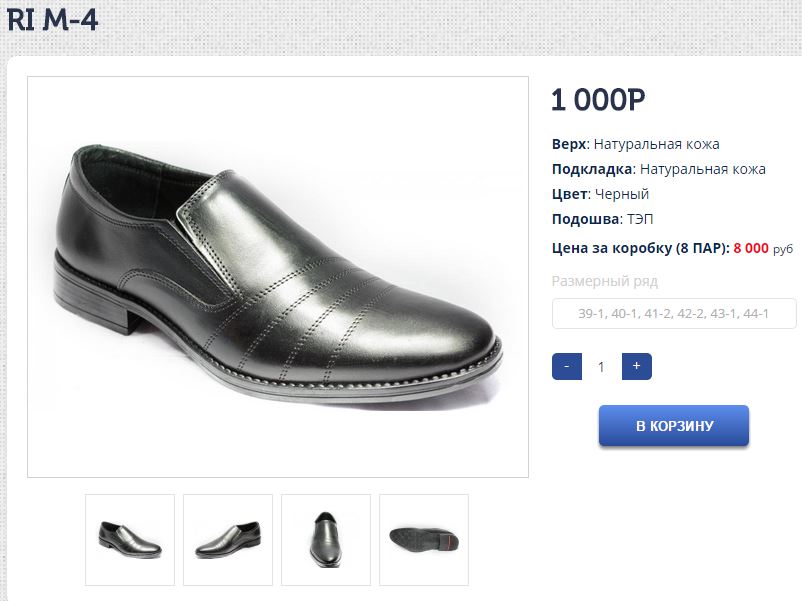Click the minus quantity button

(x=566, y=366)
